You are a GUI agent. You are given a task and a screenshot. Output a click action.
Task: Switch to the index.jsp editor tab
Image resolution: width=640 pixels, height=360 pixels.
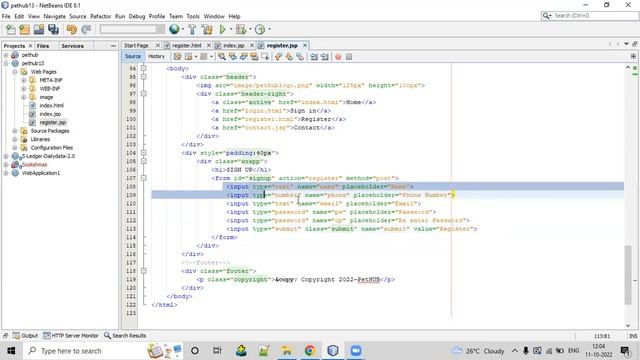tap(233, 45)
